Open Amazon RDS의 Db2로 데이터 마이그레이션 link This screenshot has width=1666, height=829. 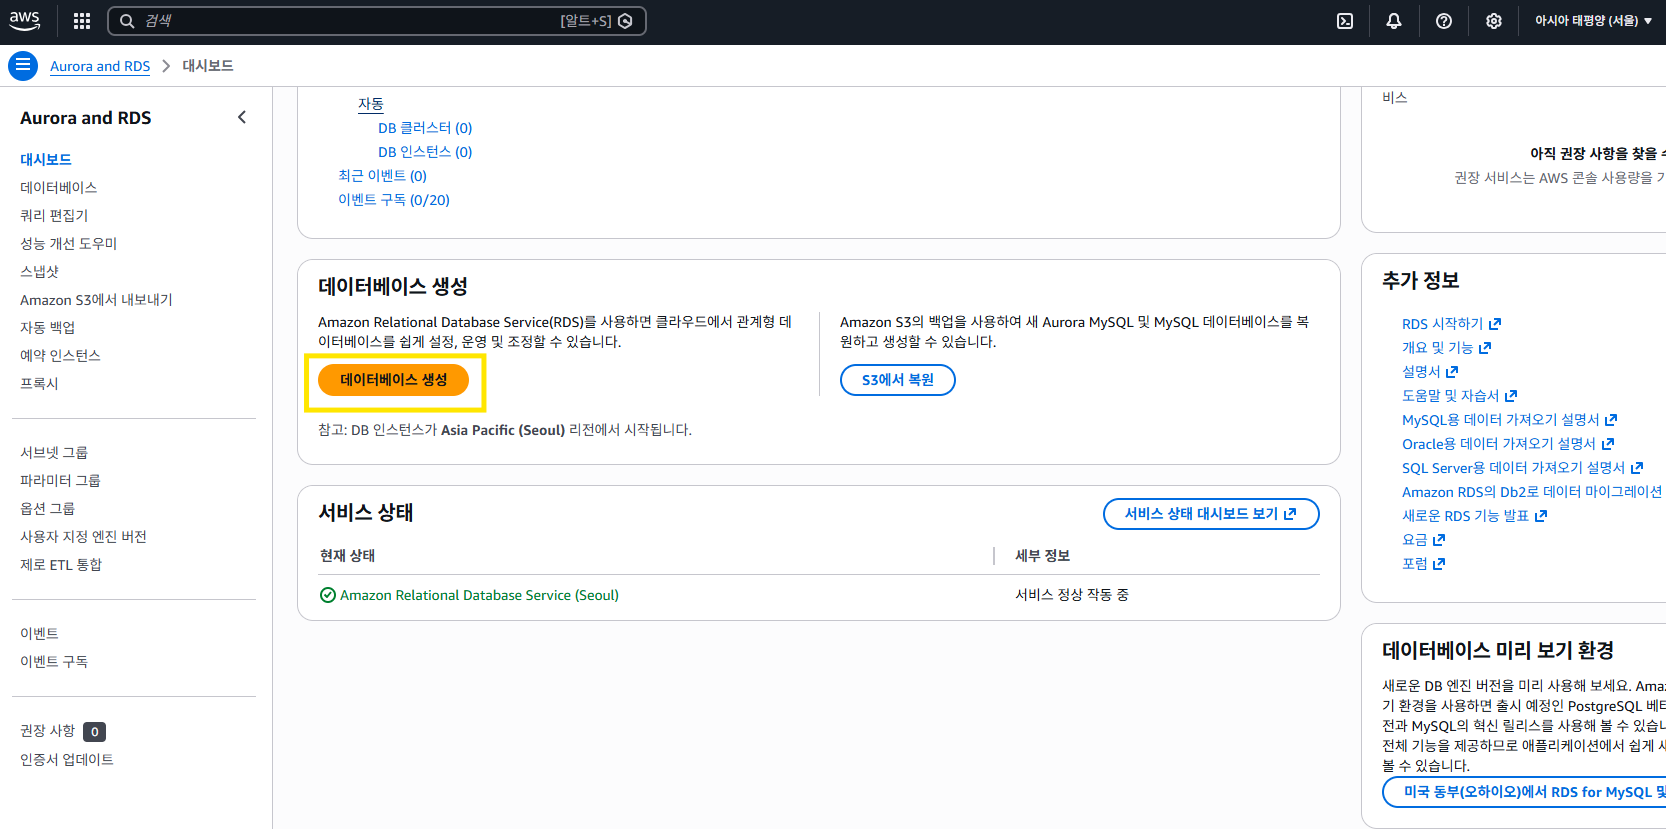(x=1532, y=492)
